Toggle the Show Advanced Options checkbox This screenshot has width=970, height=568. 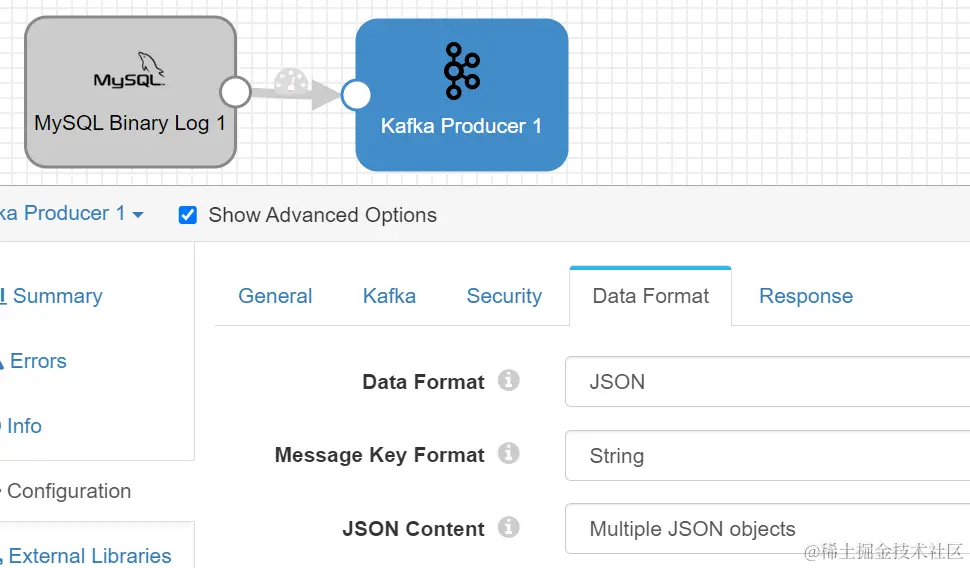click(188, 215)
